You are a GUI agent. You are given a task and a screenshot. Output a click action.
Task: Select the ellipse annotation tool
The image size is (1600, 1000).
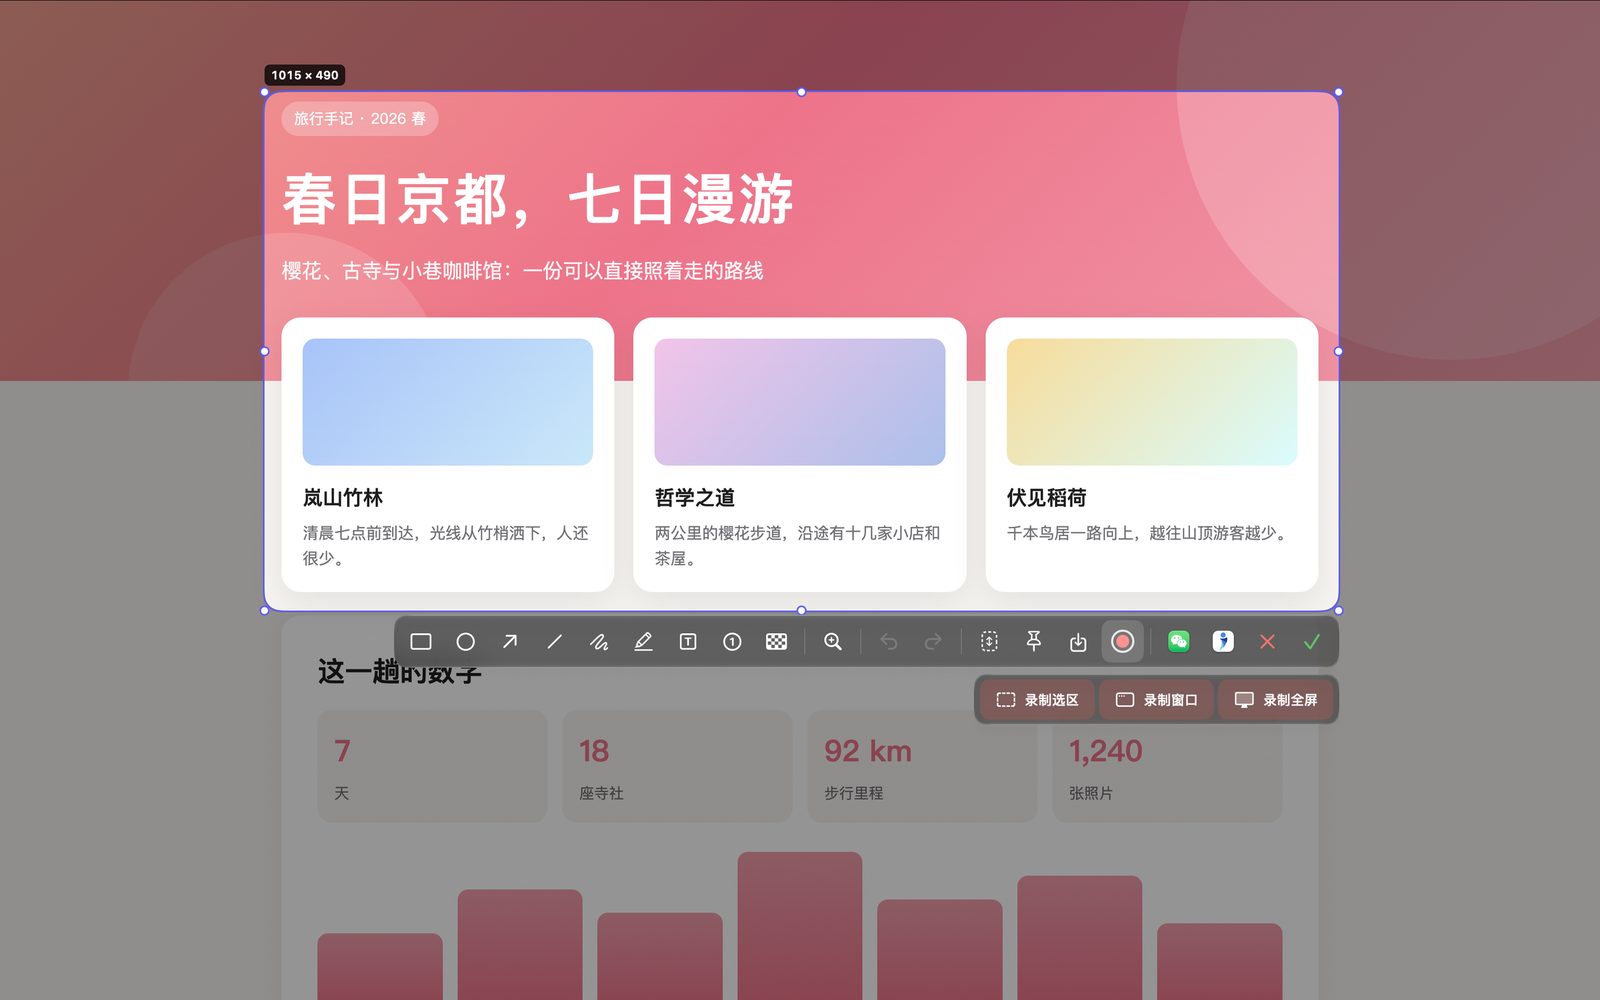pyautogui.click(x=465, y=642)
